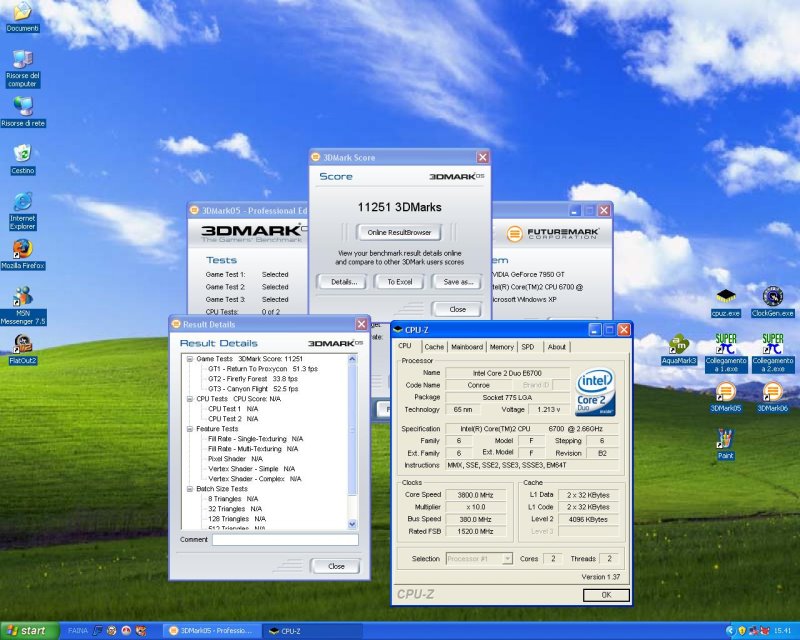This screenshot has height=640, width=800.
Task: Select the 'Pixel Shader' result row
Action: pos(235,459)
